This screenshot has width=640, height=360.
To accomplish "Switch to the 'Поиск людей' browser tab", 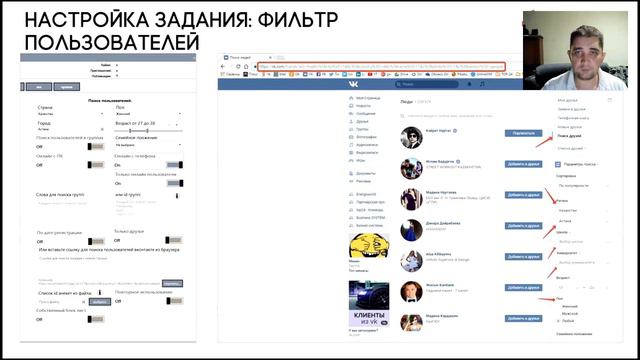I will pyautogui.click(x=247, y=58).
